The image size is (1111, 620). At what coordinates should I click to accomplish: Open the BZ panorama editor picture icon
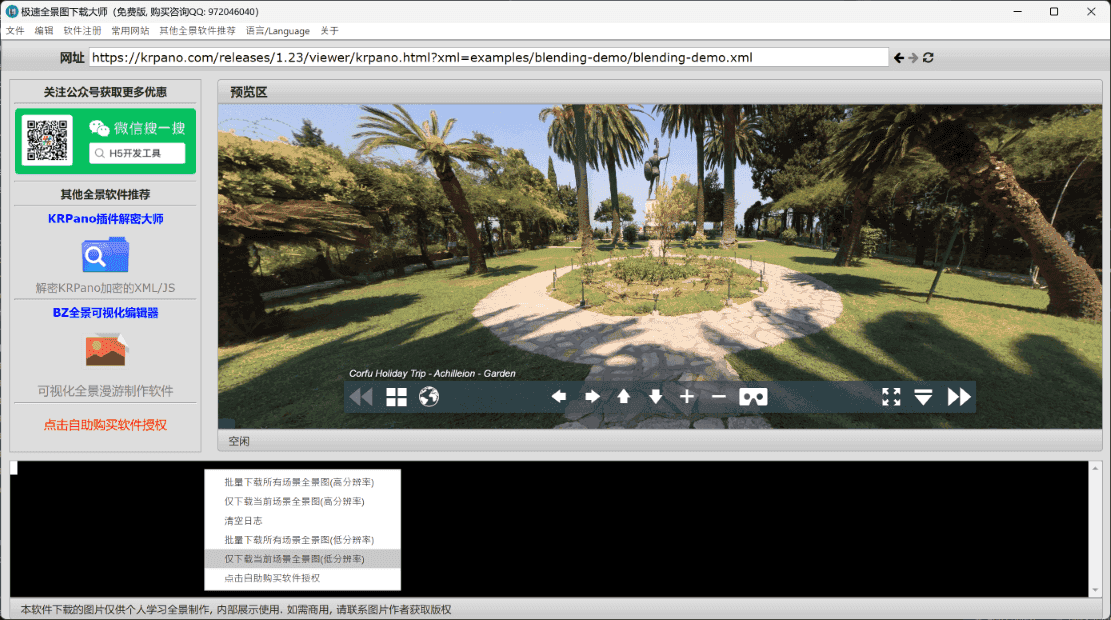pos(105,349)
